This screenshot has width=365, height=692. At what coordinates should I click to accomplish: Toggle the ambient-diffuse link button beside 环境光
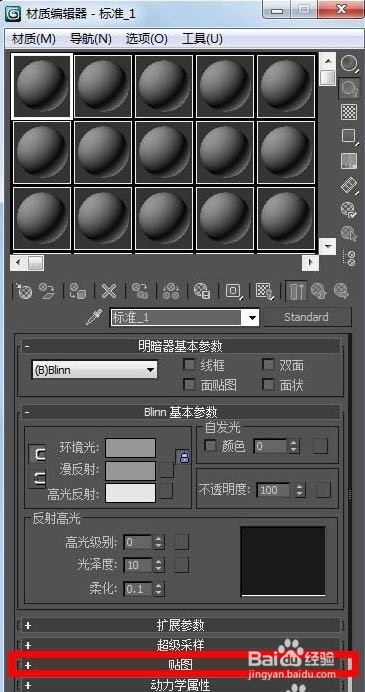pyautogui.click(x=38, y=454)
